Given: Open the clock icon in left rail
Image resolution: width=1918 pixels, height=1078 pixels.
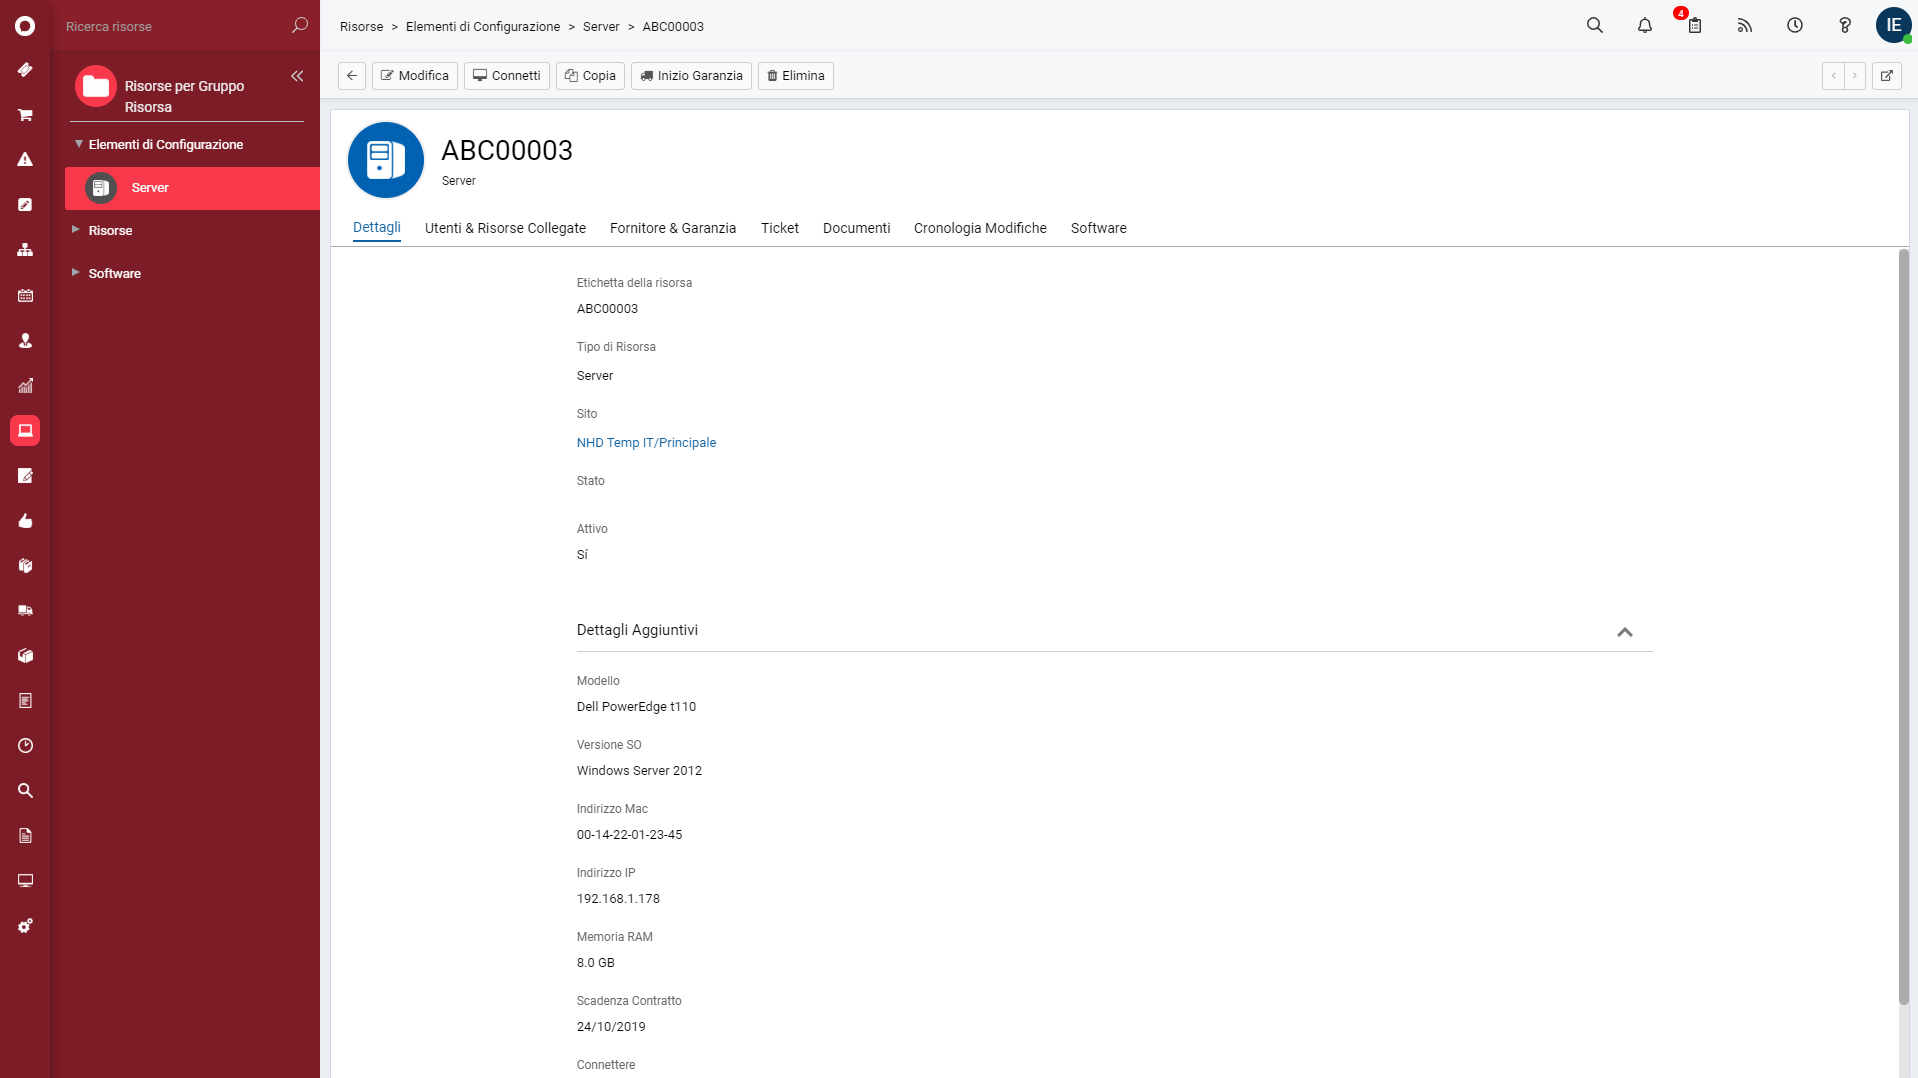Looking at the screenshot, I should [25, 746].
